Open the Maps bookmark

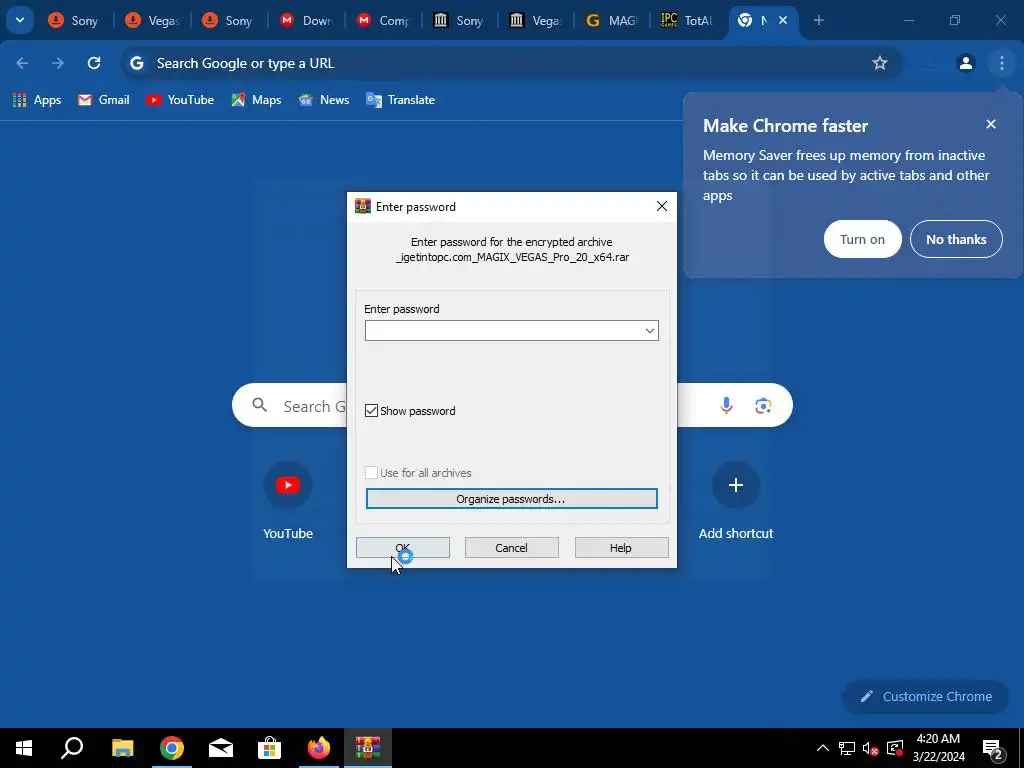(x=256, y=100)
